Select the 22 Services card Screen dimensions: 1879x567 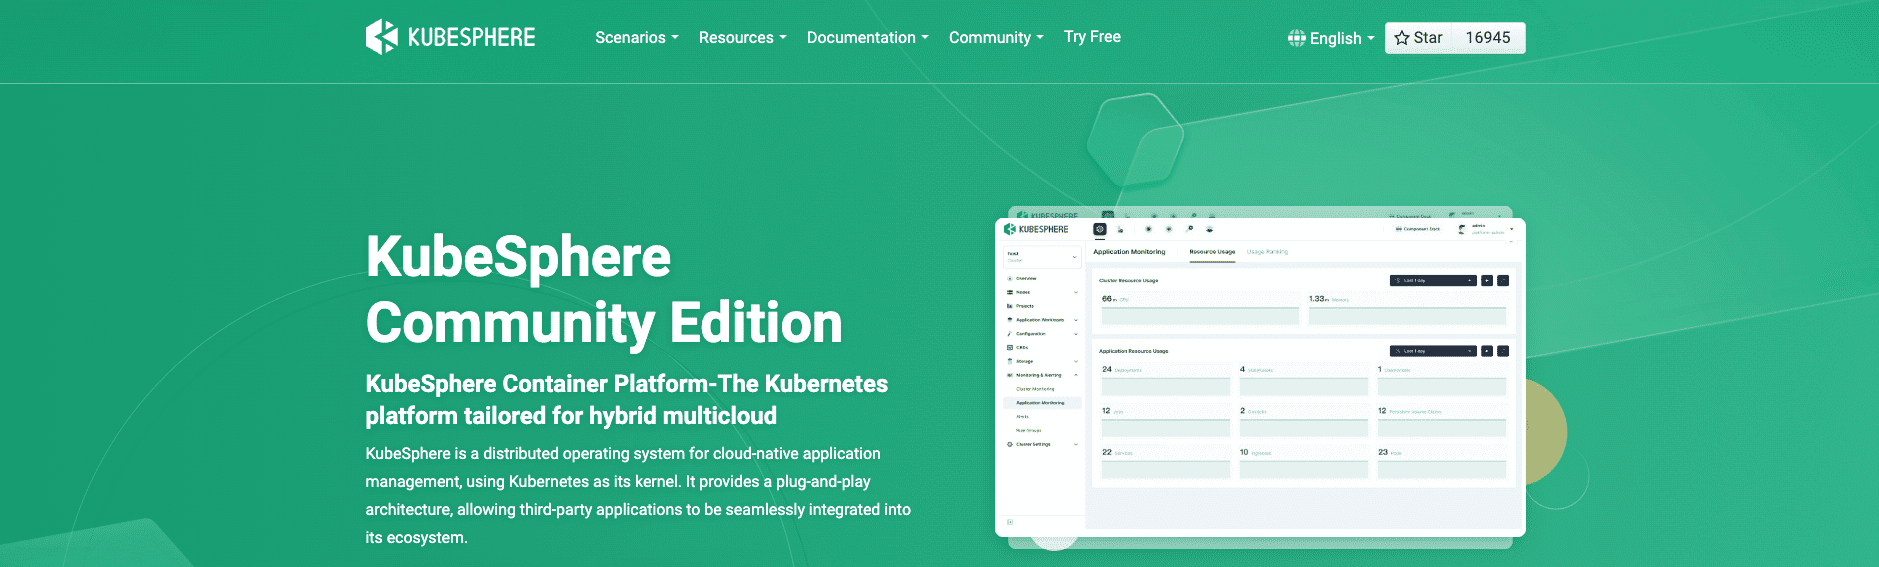(1165, 463)
